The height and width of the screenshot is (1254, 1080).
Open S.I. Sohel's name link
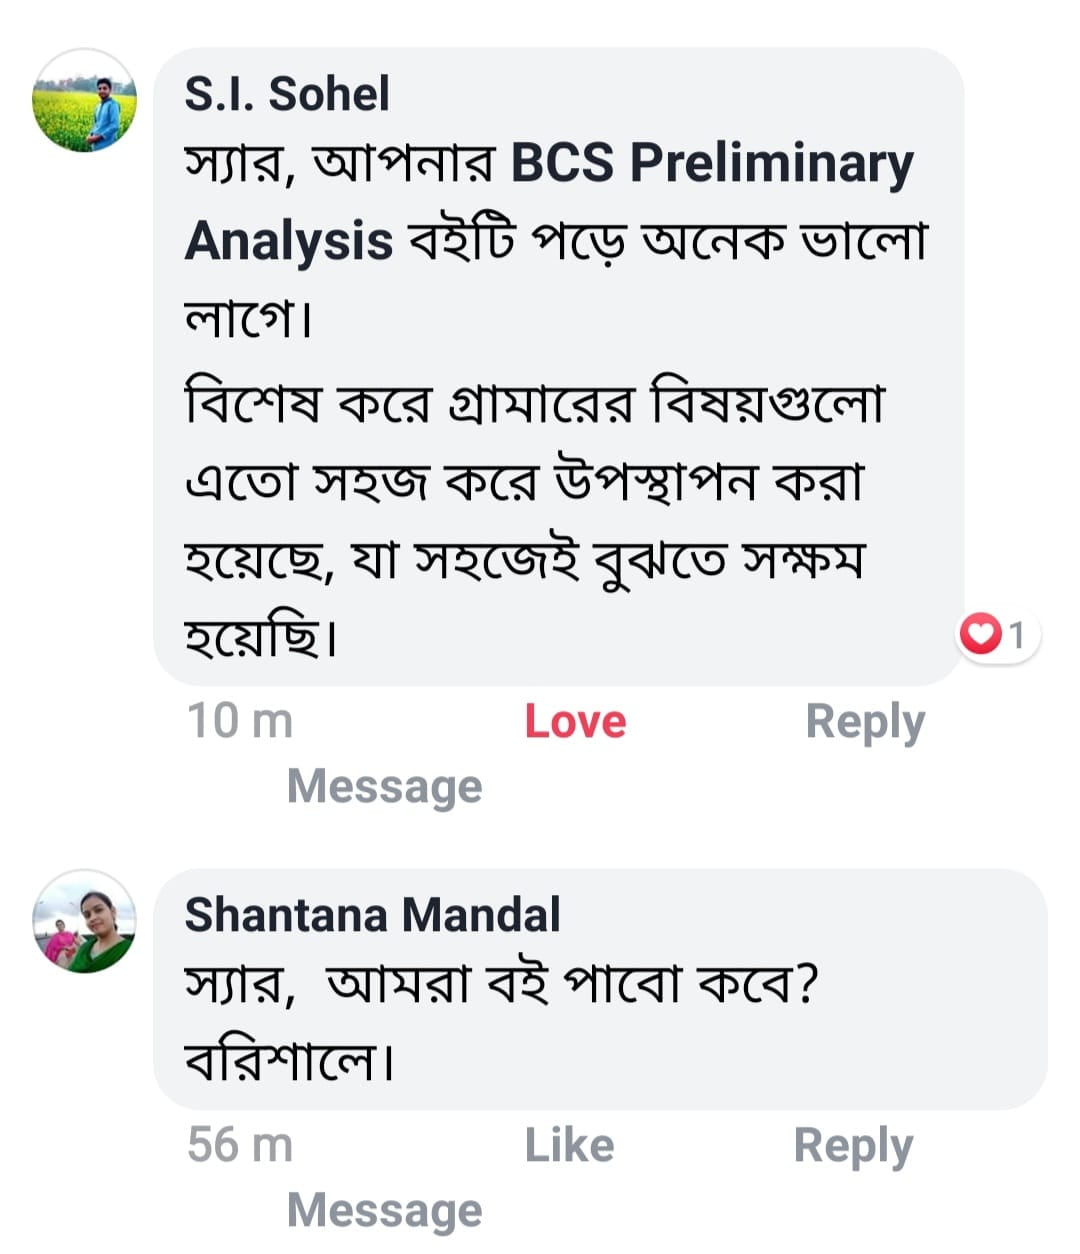(x=287, y=94)
